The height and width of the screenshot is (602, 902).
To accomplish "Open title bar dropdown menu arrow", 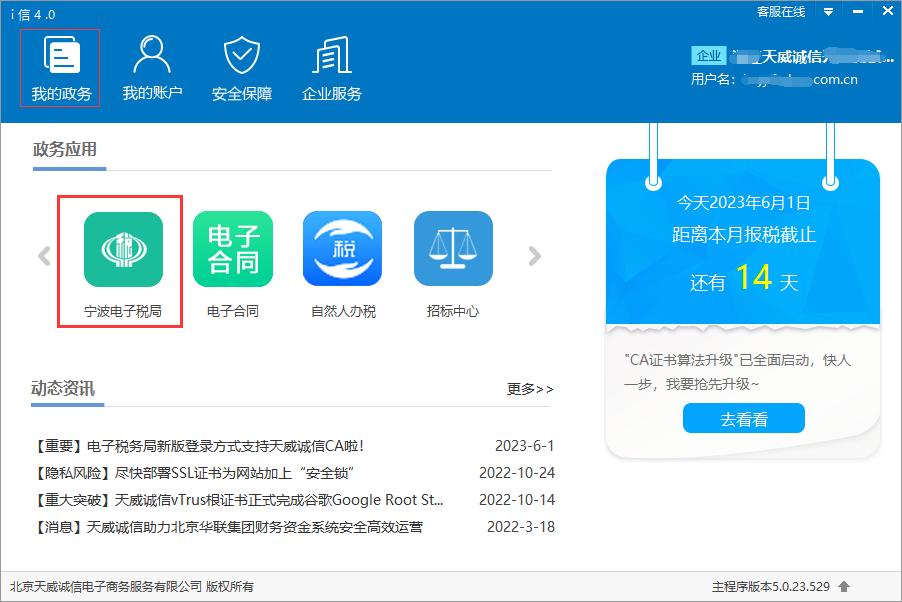I will [x=828, y=12].
